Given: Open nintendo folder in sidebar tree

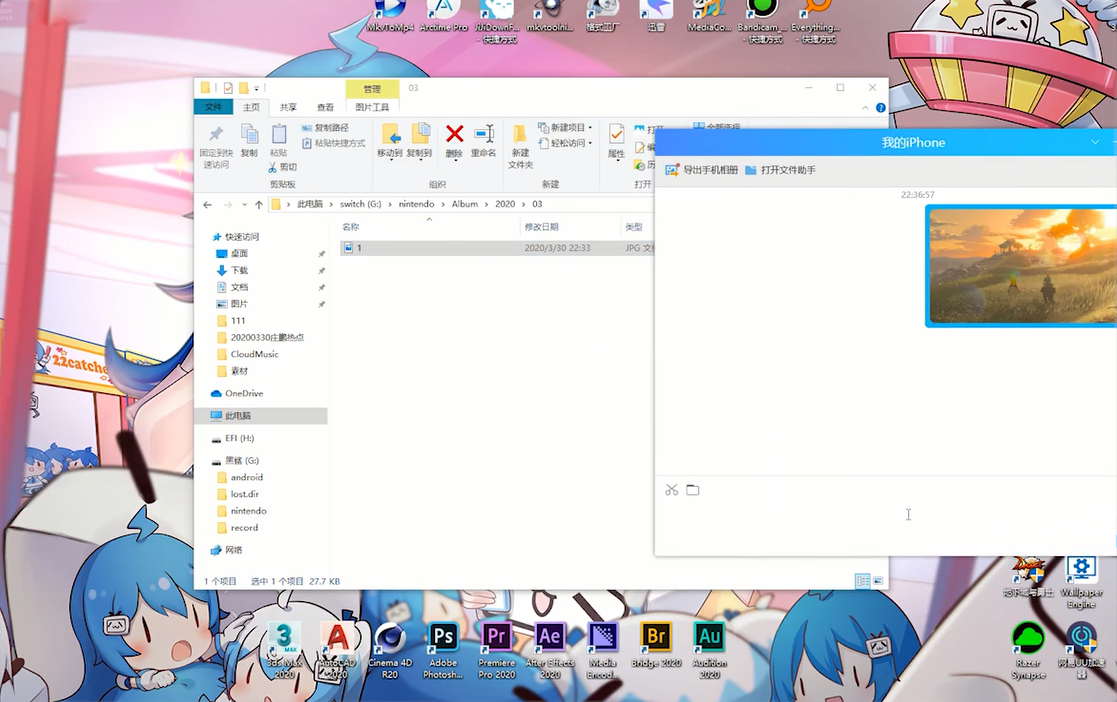Looking at the screenshot, I should coord(241,511).
